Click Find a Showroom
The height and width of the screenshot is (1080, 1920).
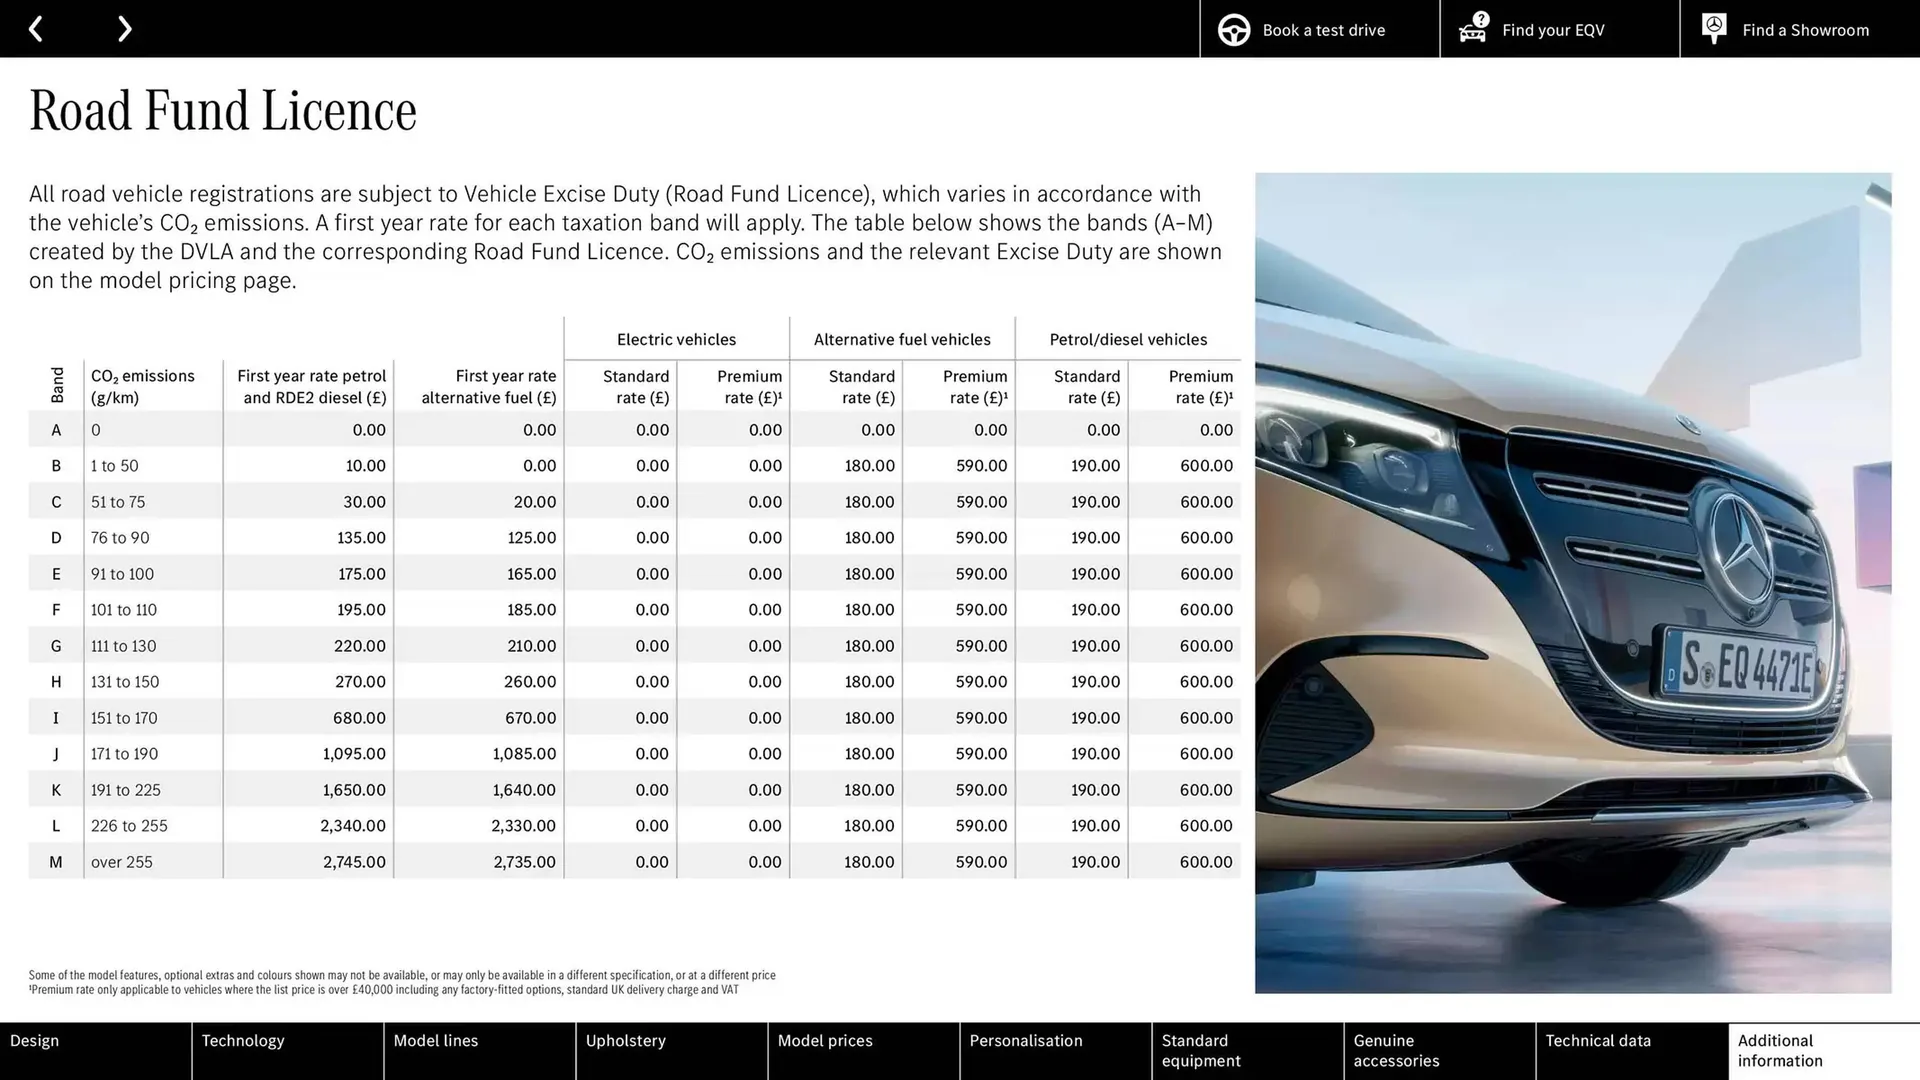tap(1805, 29)
